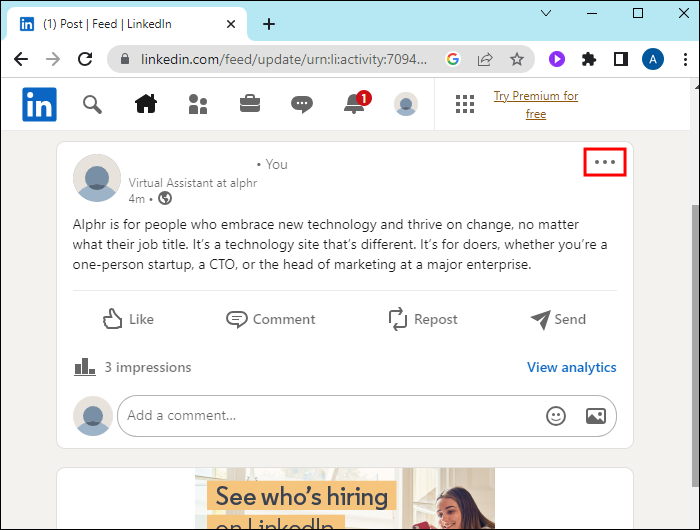The image size is (700, 530).
Task: Like the Alphr post
Action: tap(128, 319)
